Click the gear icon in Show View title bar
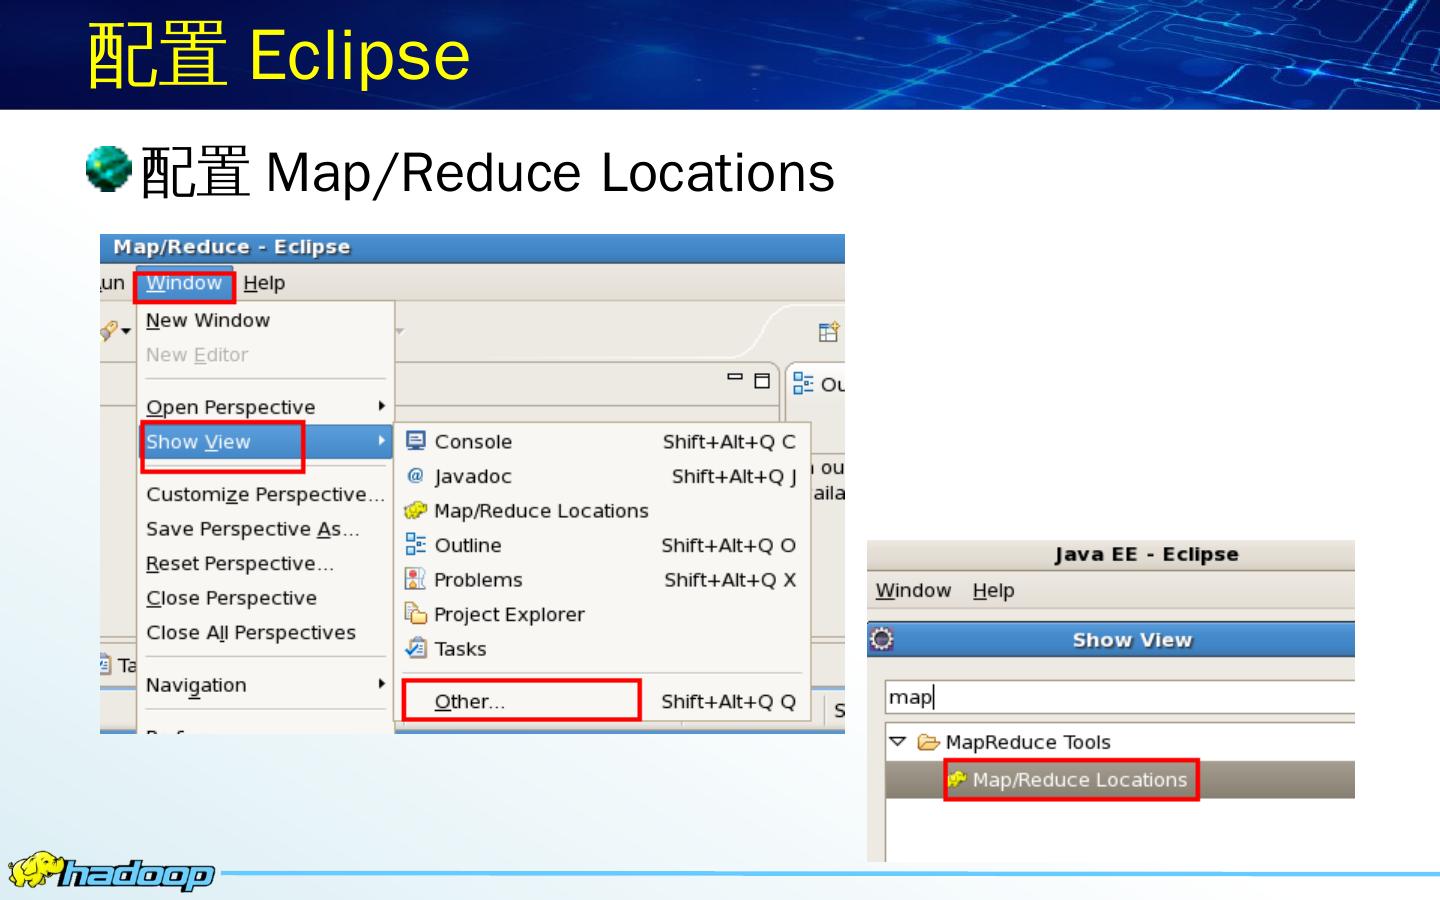 point(881,639)
